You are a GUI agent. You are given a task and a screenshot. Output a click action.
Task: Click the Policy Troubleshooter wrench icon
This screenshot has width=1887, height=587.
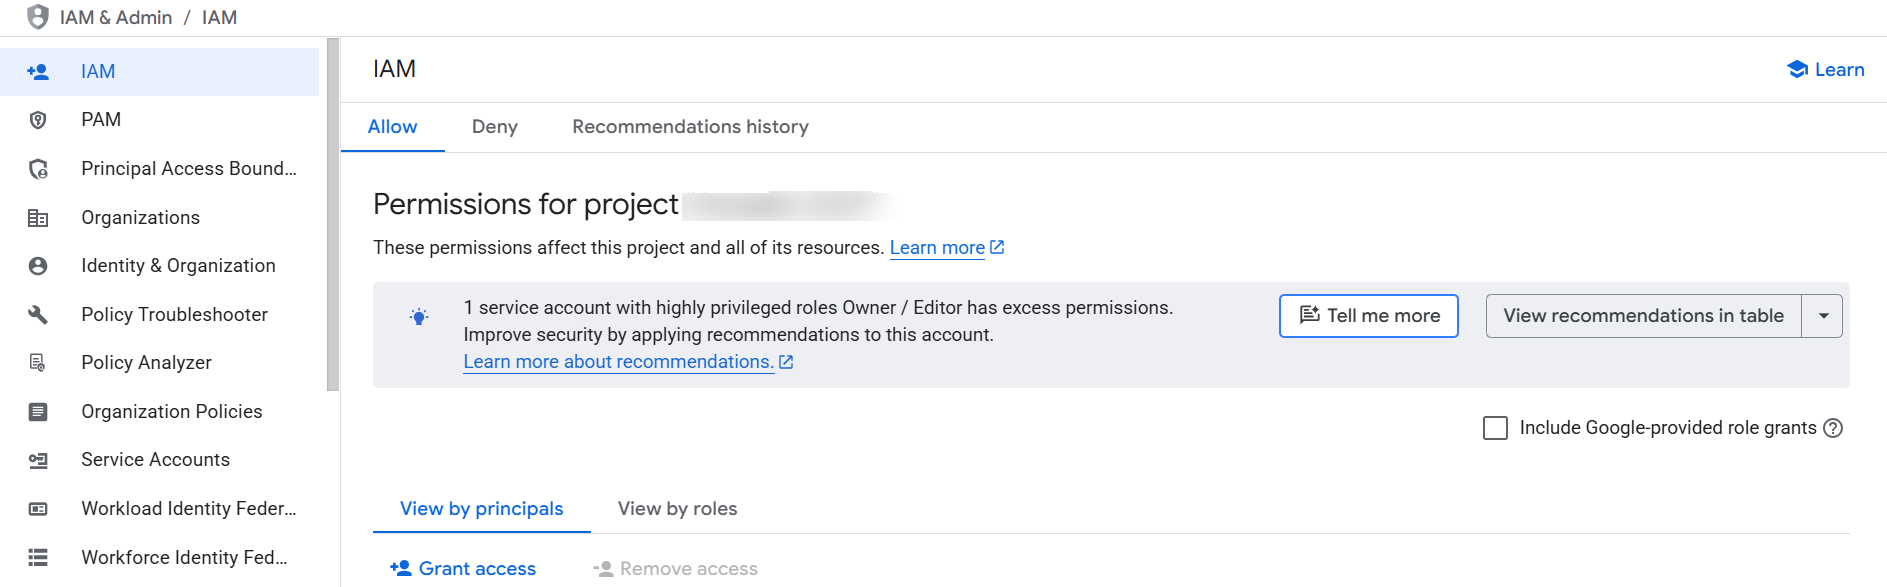(38, 315)
